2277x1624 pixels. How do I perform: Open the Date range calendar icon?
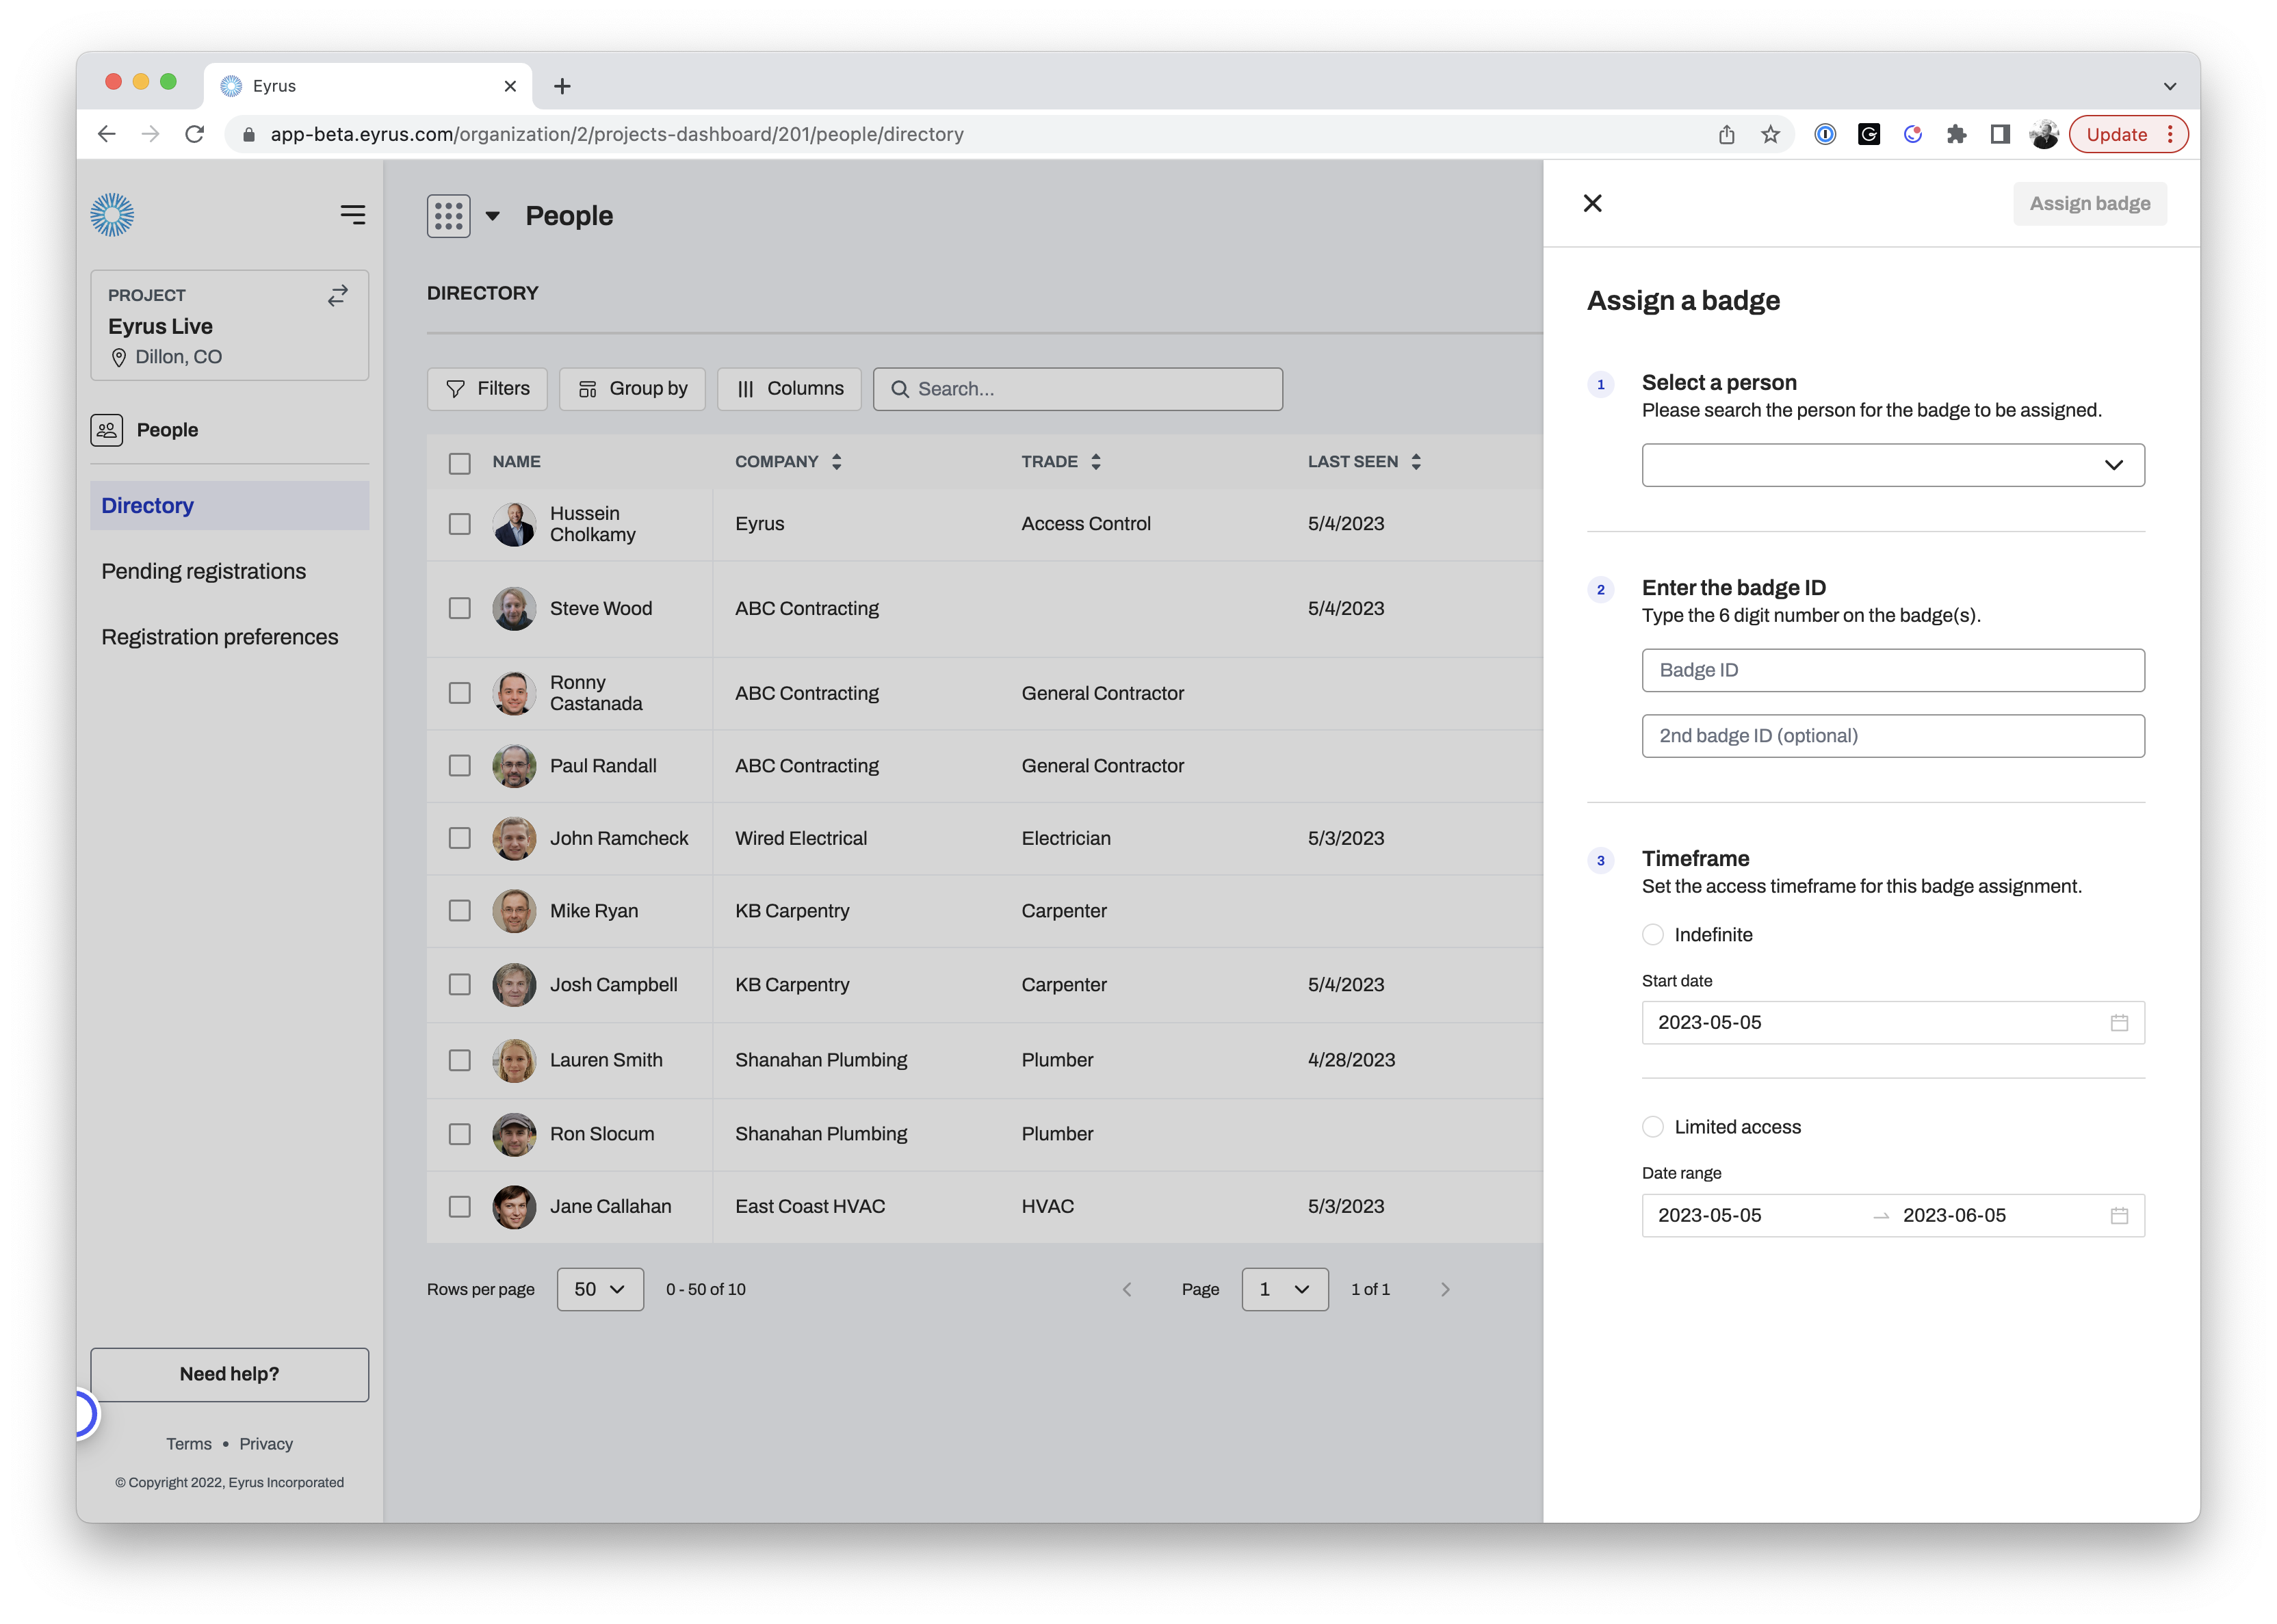pos(2119,1216)
